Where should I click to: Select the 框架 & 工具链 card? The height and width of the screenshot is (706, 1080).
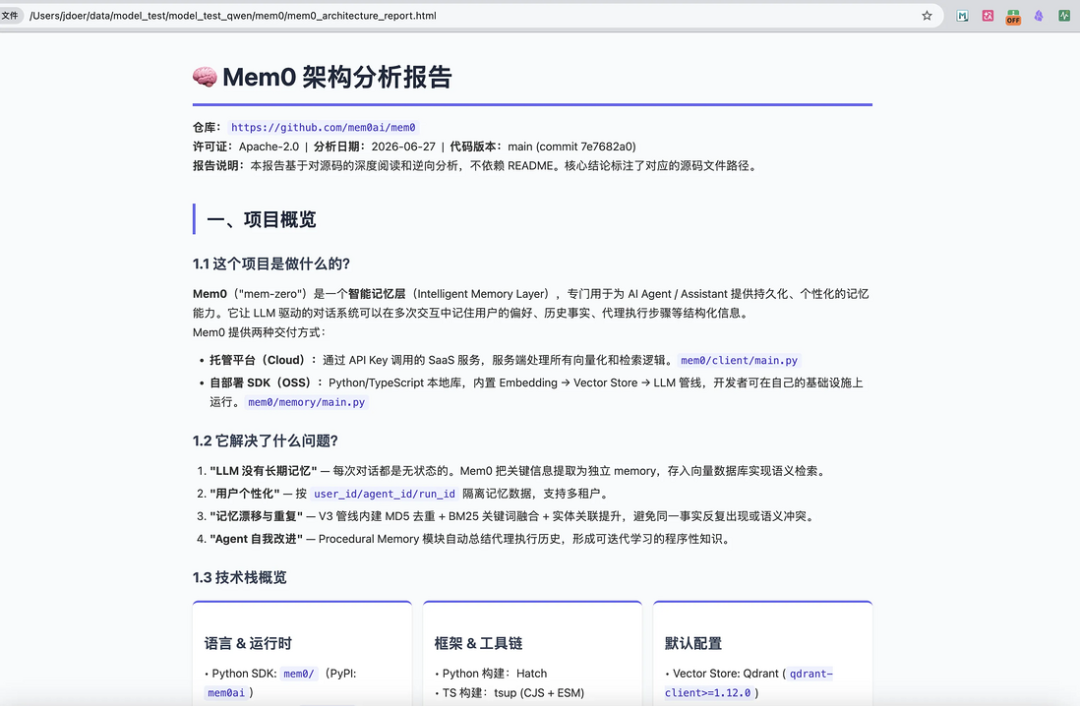(532, 653)
